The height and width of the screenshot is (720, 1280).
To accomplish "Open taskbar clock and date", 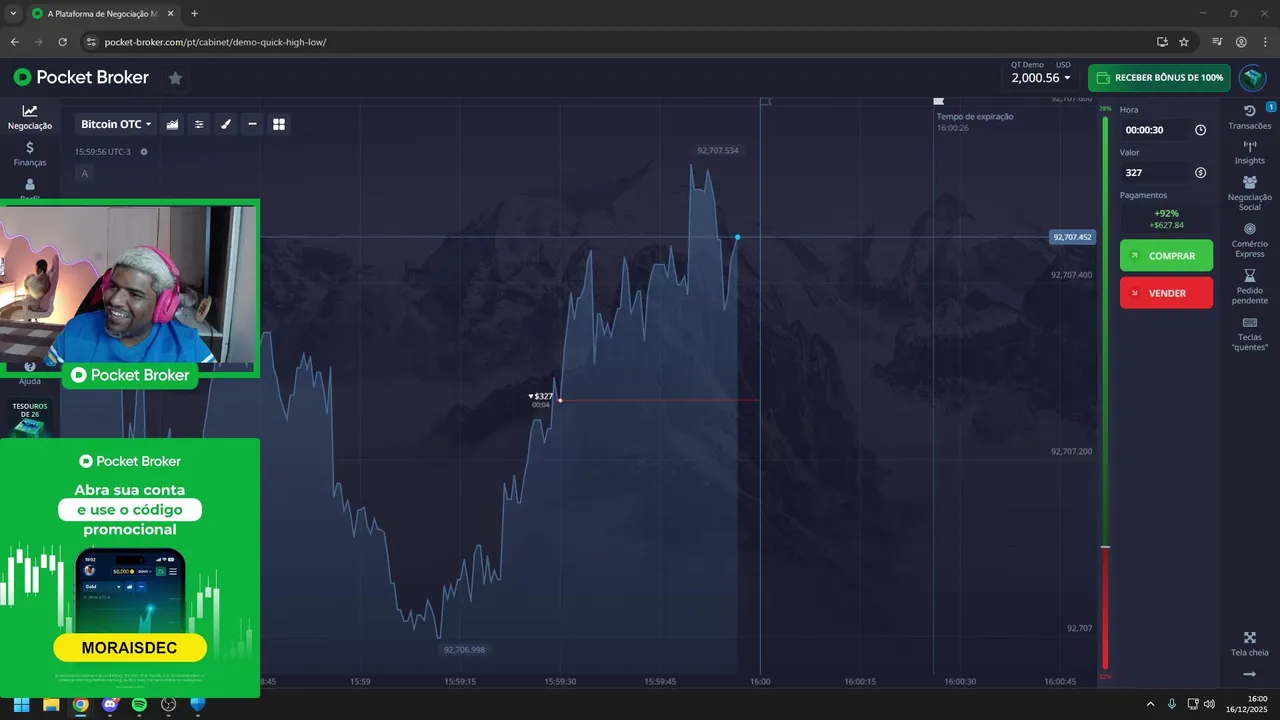I will pyautogui.click(x=1247, y=704).
